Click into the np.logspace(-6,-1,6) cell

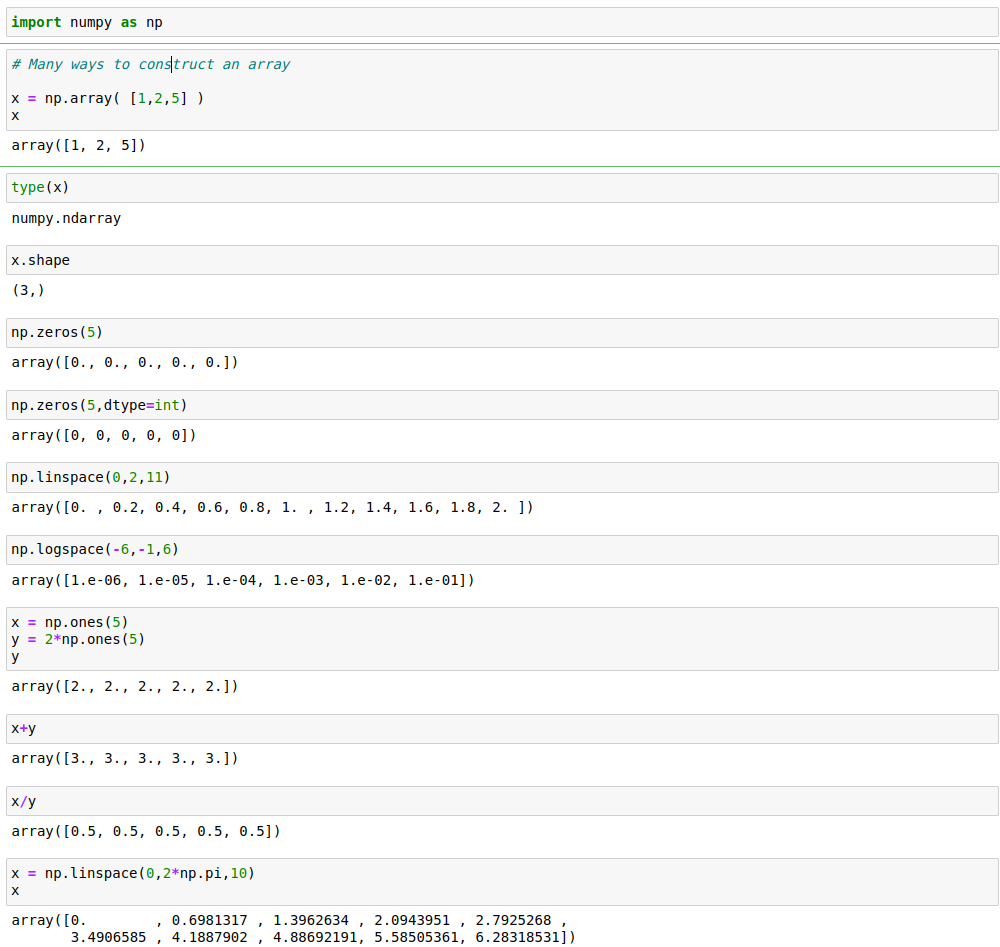(500, 549)
